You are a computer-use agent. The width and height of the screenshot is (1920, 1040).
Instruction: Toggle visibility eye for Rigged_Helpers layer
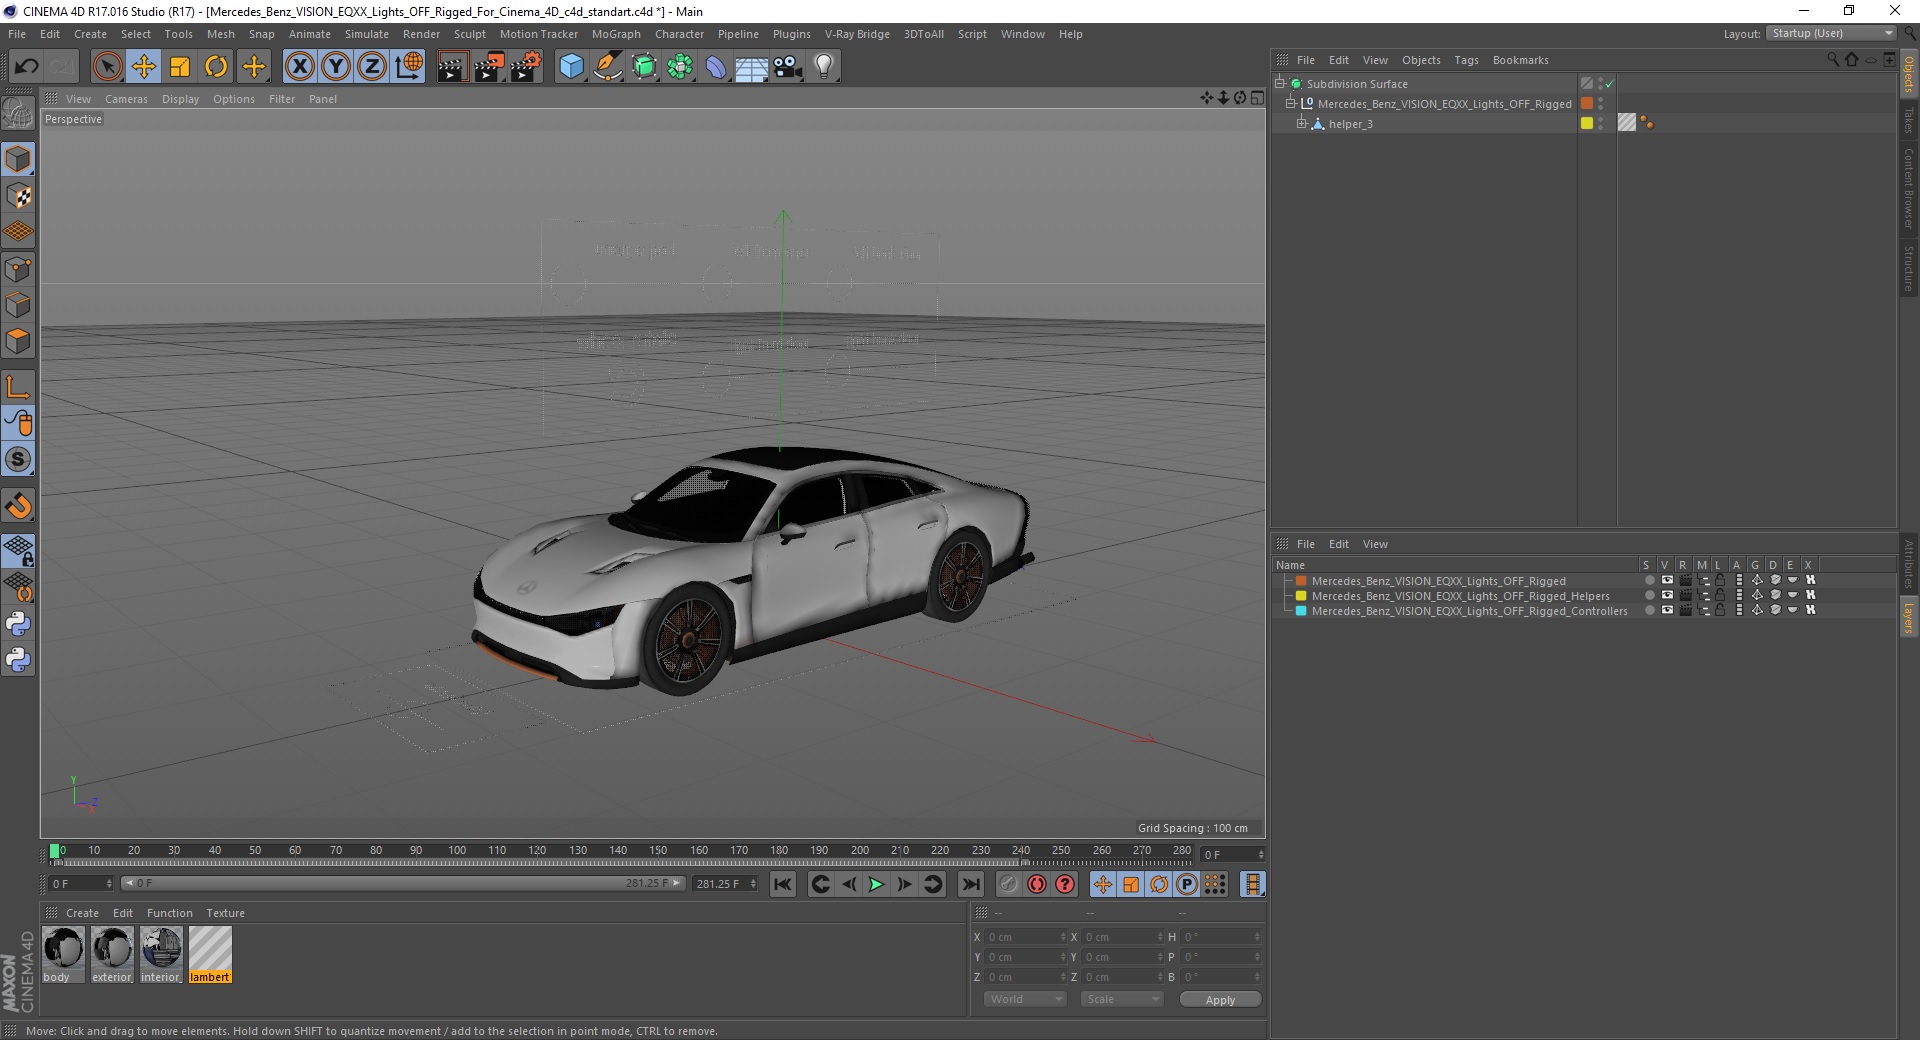1667,596
